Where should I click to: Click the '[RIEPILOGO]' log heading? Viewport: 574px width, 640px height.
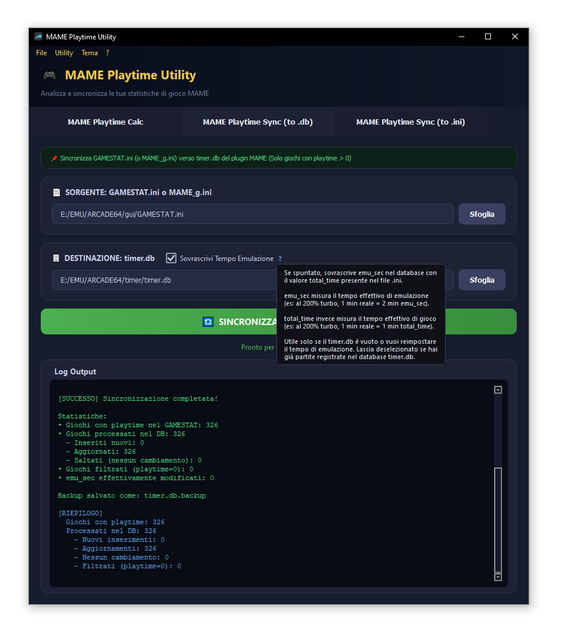point(80,513)
